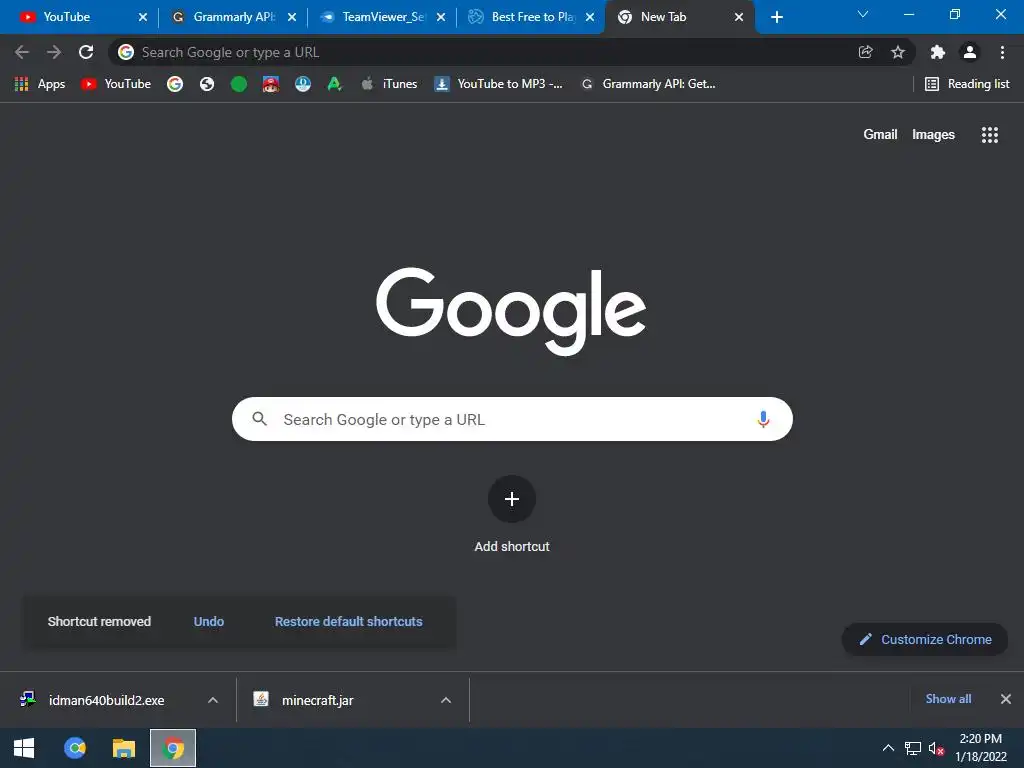Close the Best Free to Play tab

(590, 17)
